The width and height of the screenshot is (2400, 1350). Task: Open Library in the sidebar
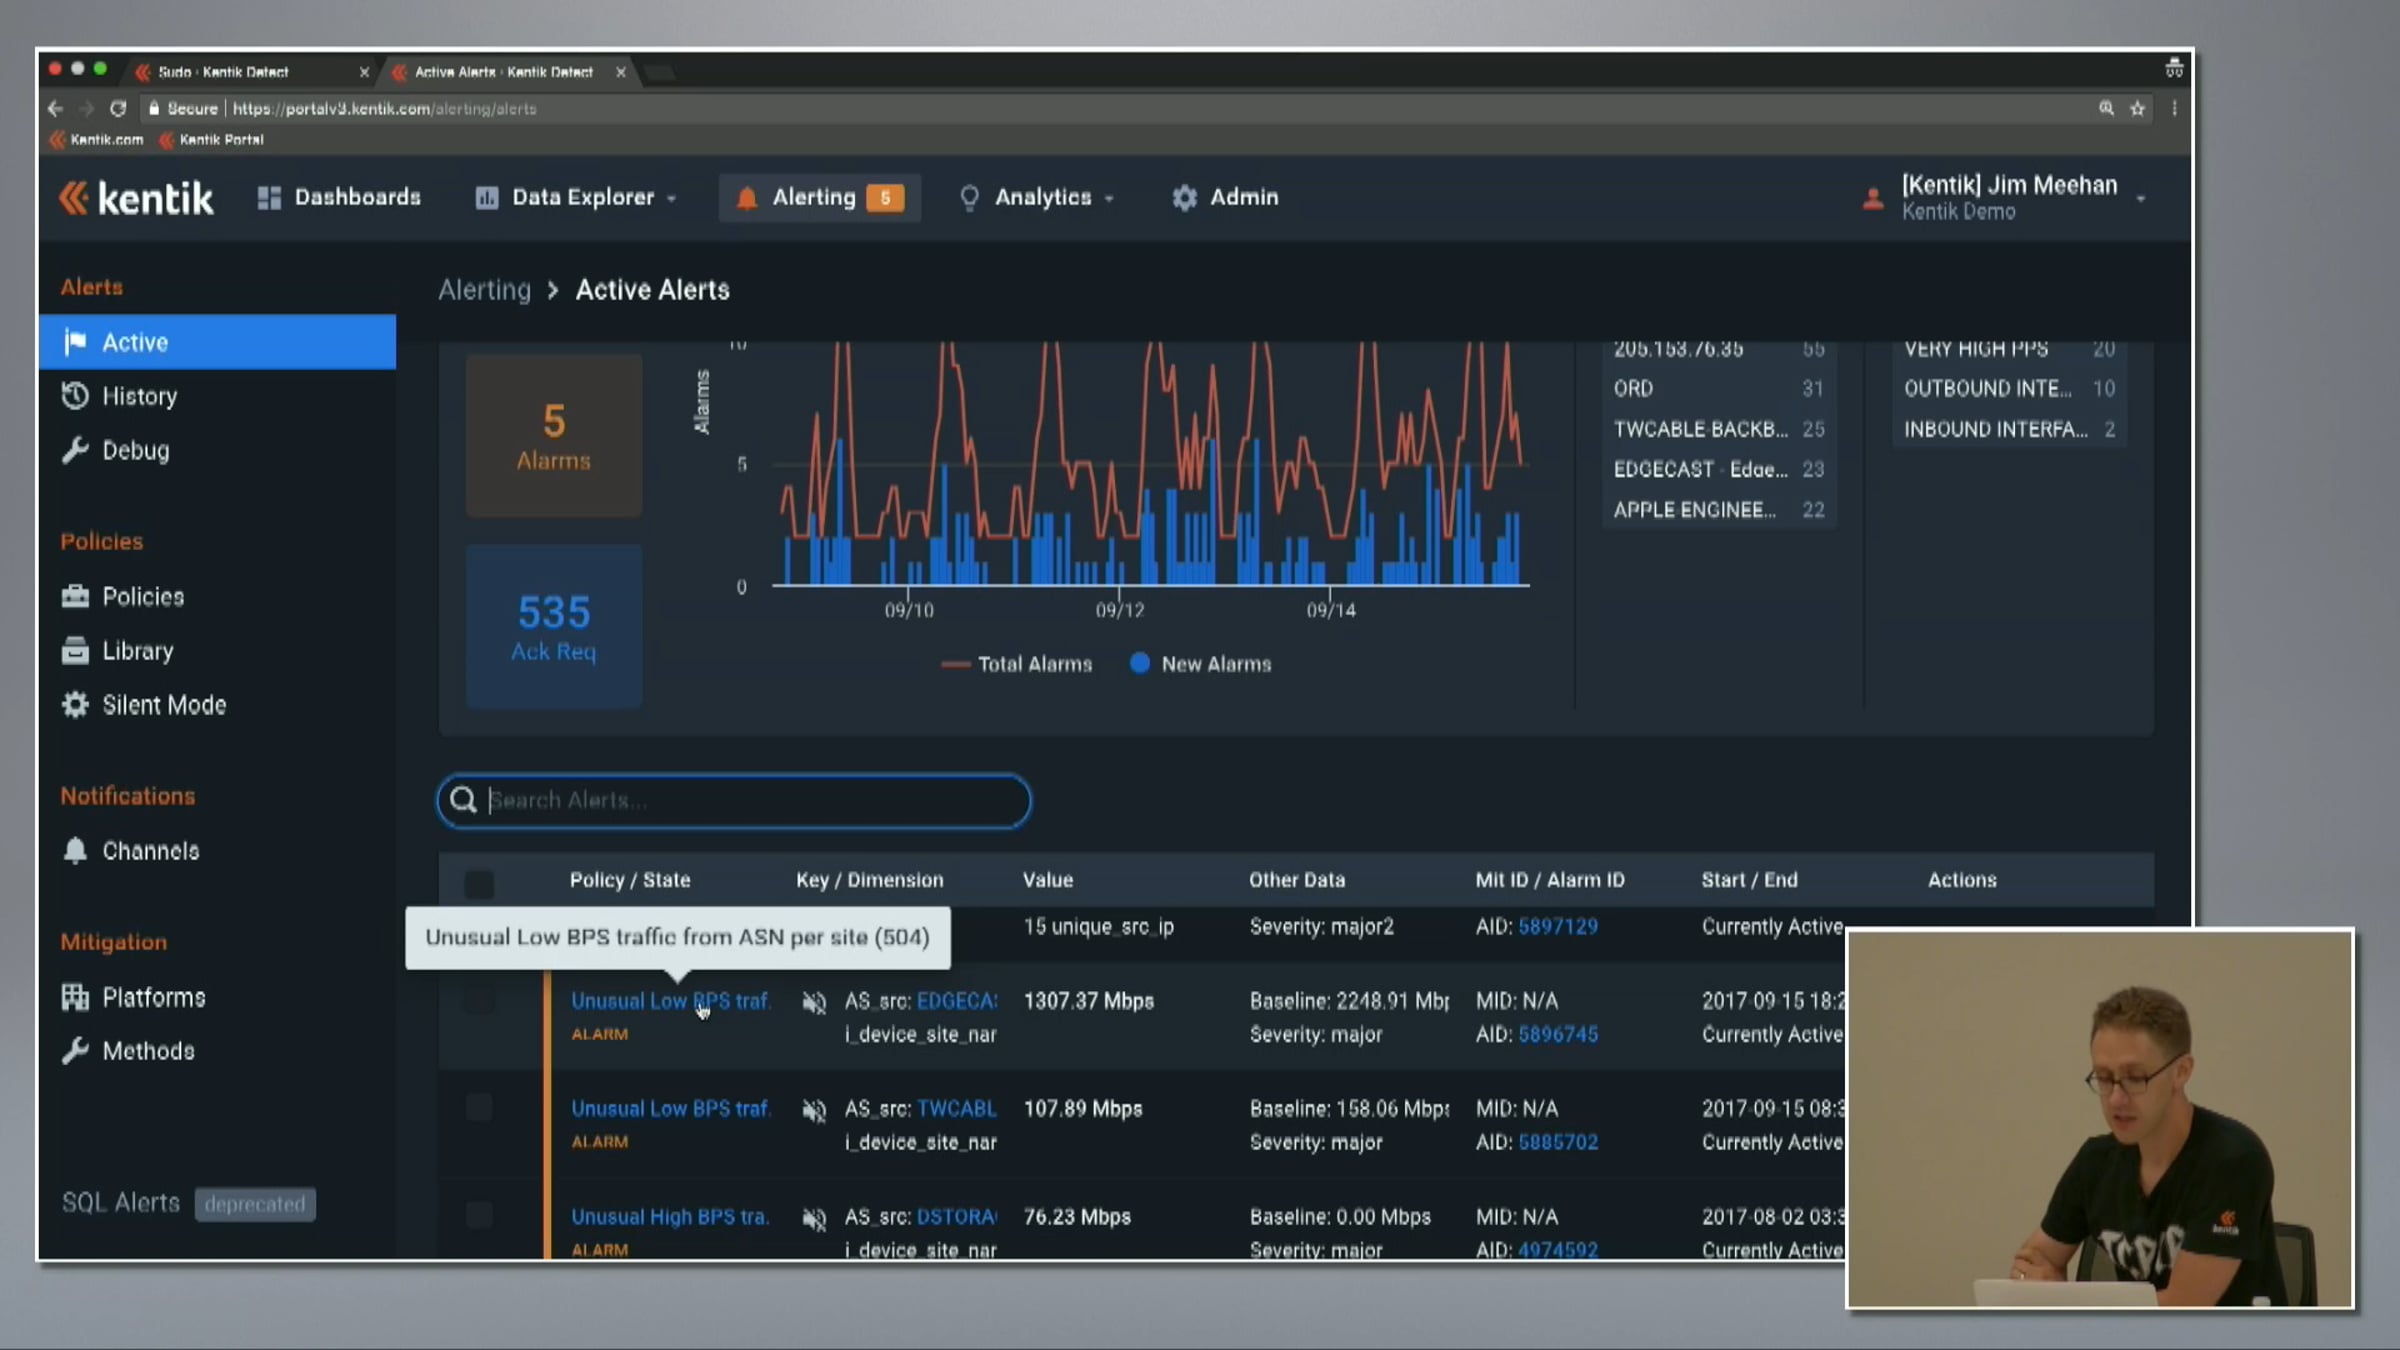tap(137, 651)
